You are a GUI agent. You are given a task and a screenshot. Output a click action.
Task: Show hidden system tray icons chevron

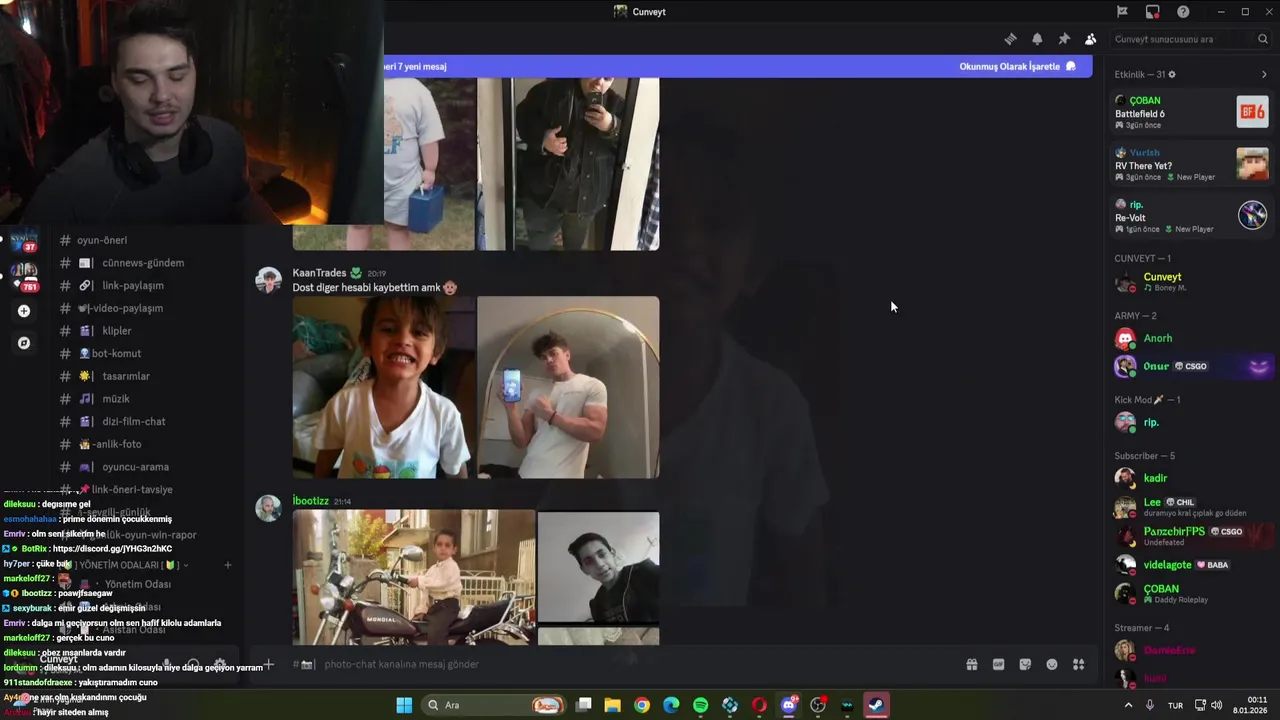pos(1128,705)
